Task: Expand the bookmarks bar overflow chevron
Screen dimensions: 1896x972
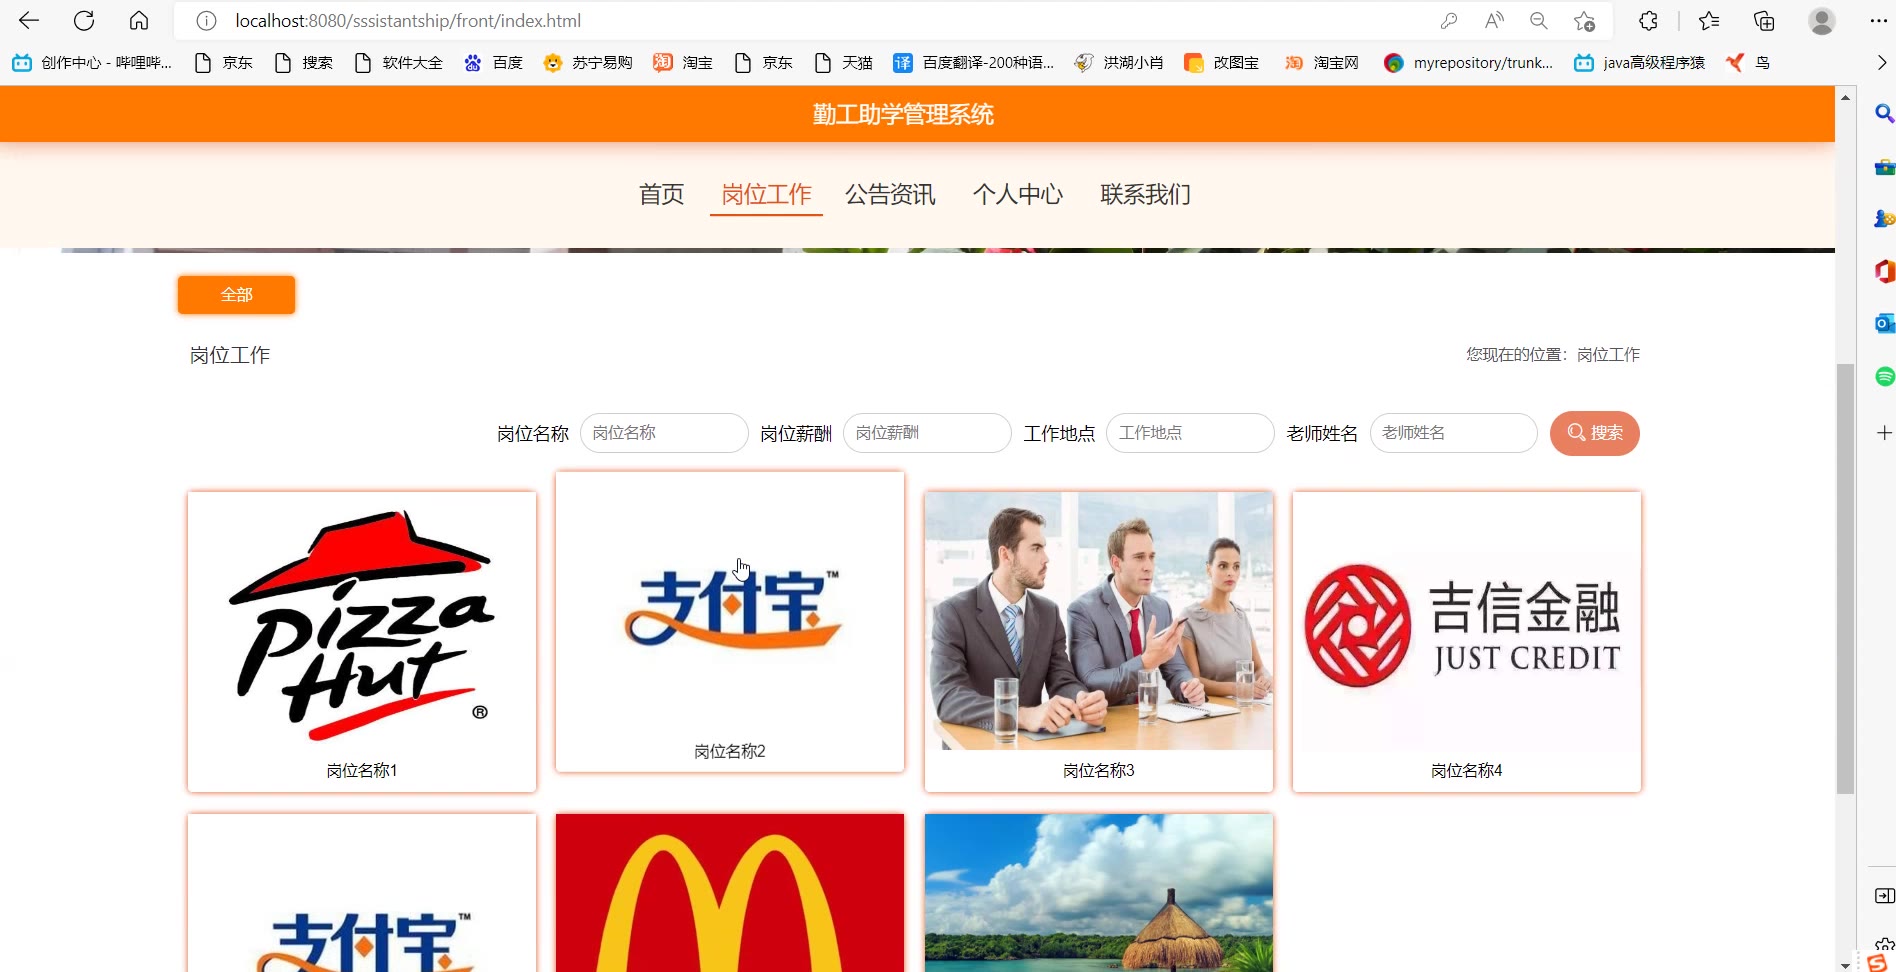Action: click(x=1881, y=62)
